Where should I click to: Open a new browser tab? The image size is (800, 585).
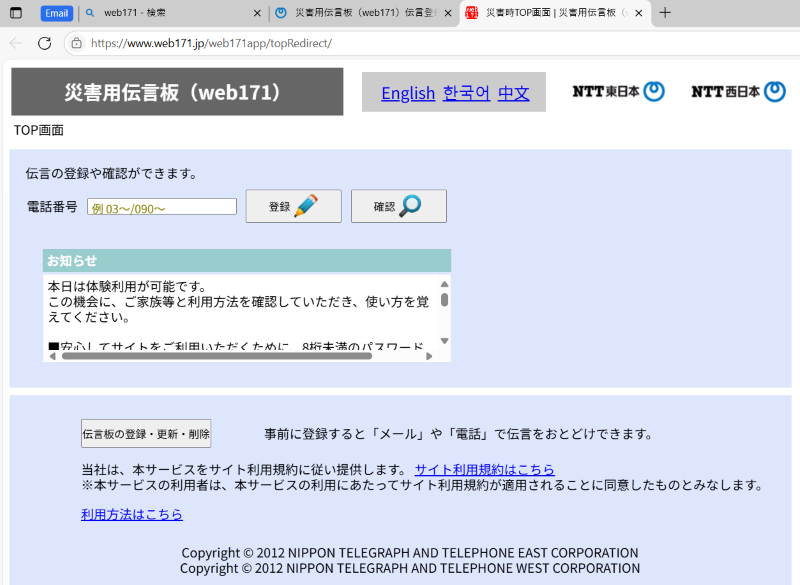coord(665,13)
